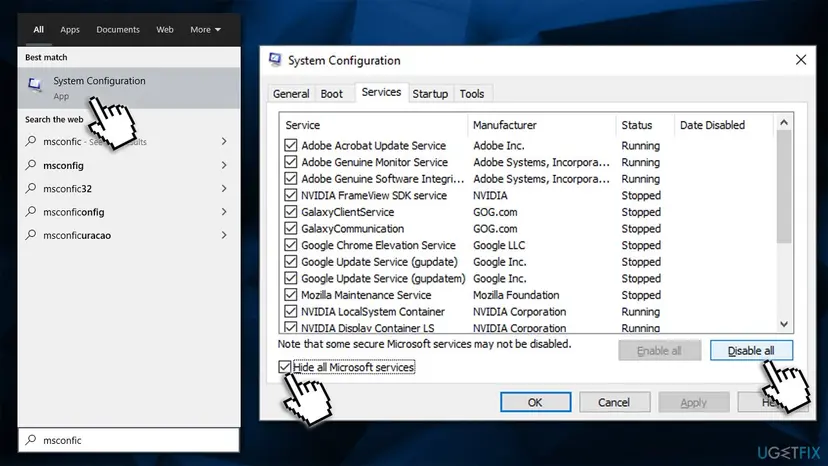Uncheck Google Chrome Elevation Service
Viewport: 828px width, 466px height.
290,245
